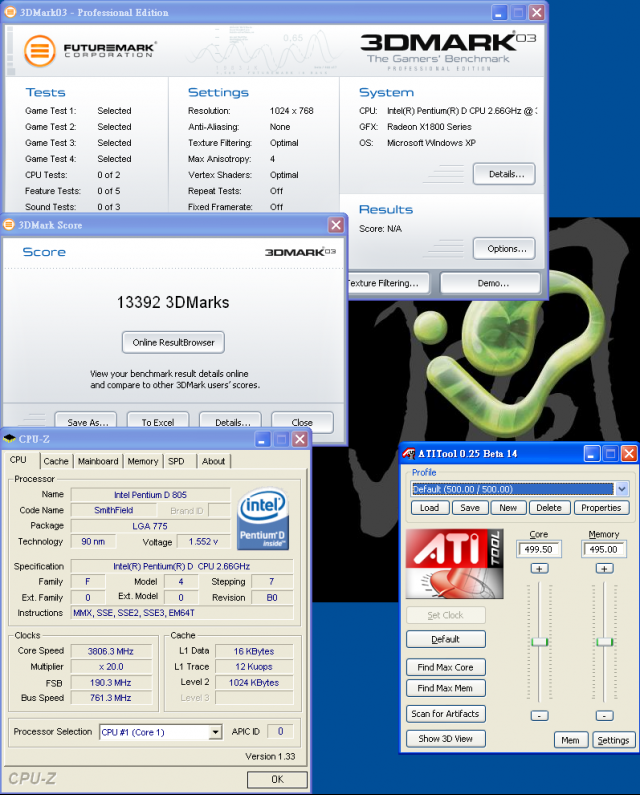Switch to the Cache tab in CPU-Z
The image size is (640, 795).
[56, 461]
